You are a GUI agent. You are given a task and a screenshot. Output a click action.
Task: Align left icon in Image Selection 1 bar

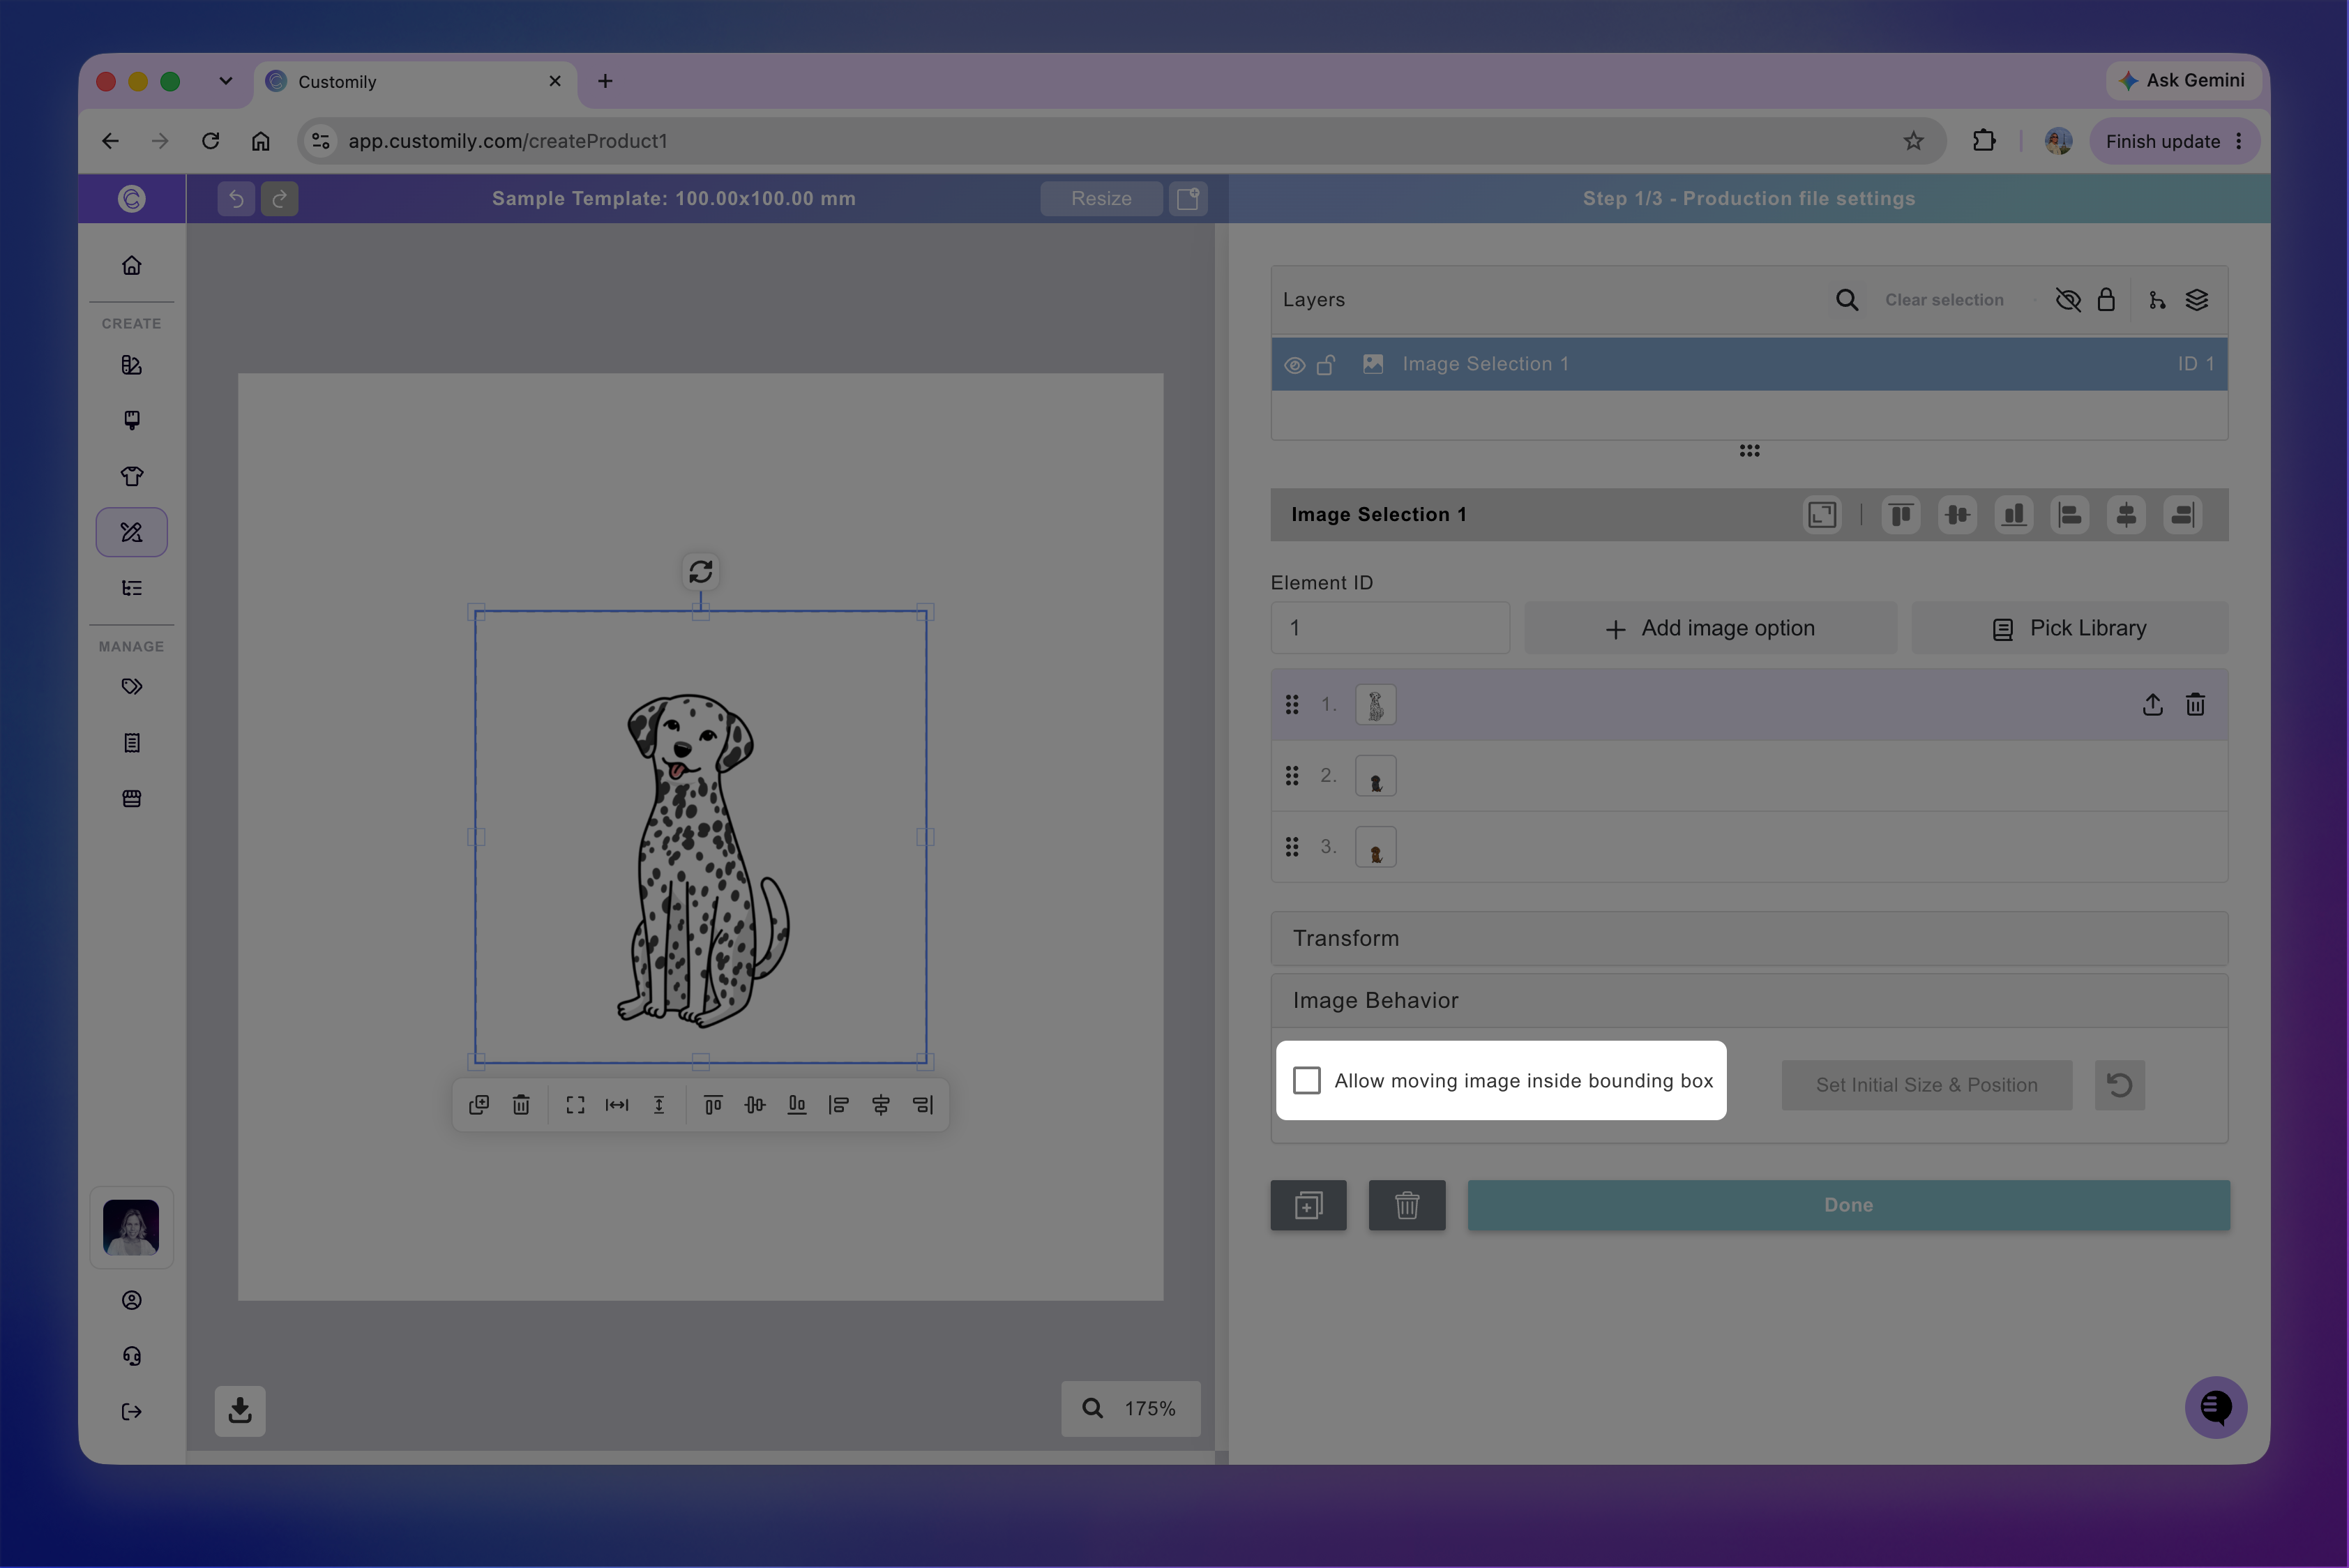click(2069, 515)
